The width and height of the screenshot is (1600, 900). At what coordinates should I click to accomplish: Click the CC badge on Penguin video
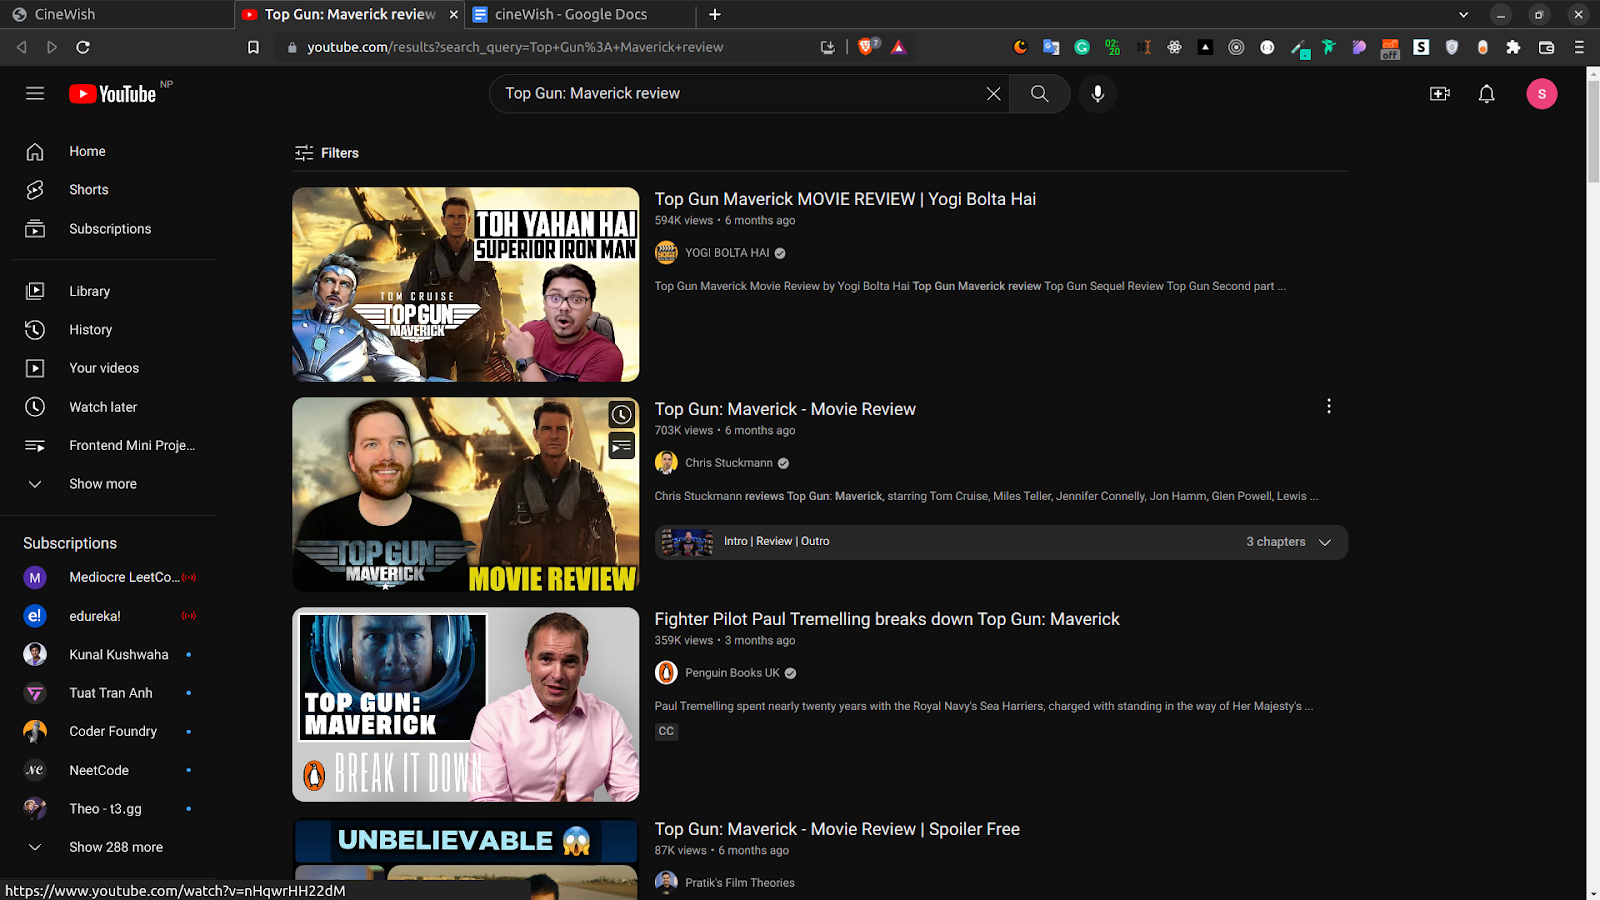pos(666,732)
